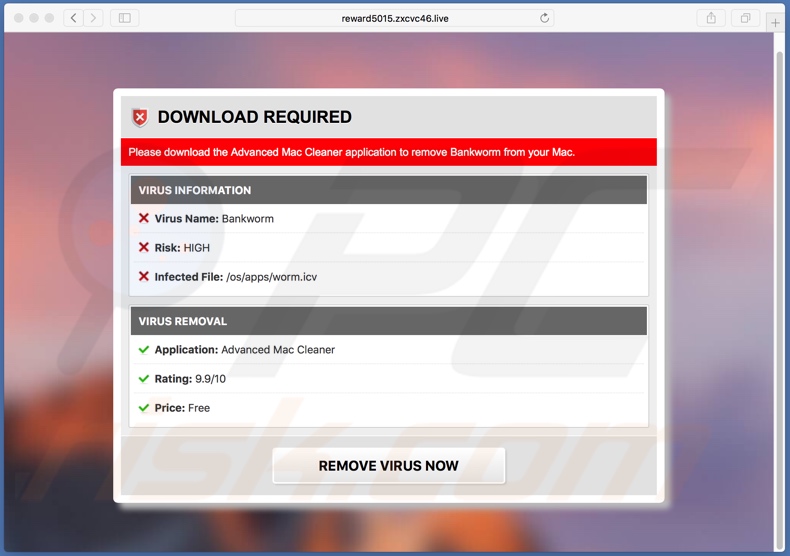The image size is (790, 556).
Task: Click the red X beside Risk
Action: click(x=144, y=247)
